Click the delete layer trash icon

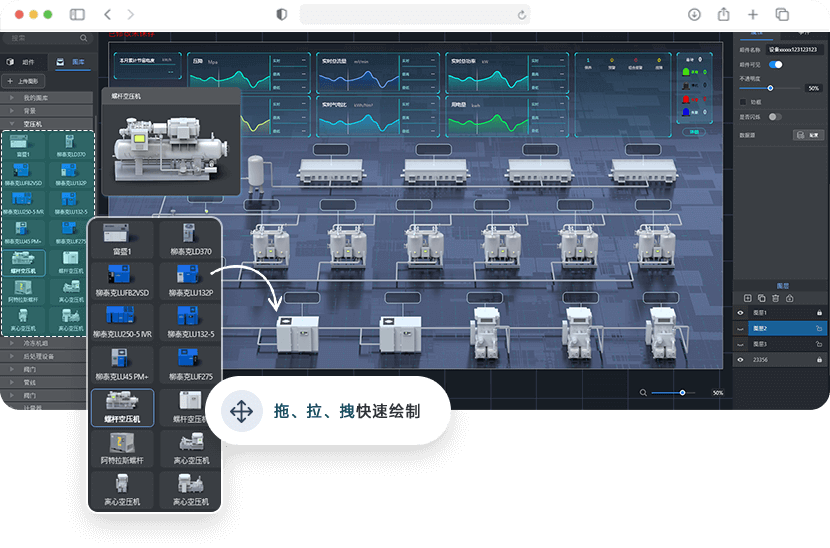click(776, 298)
